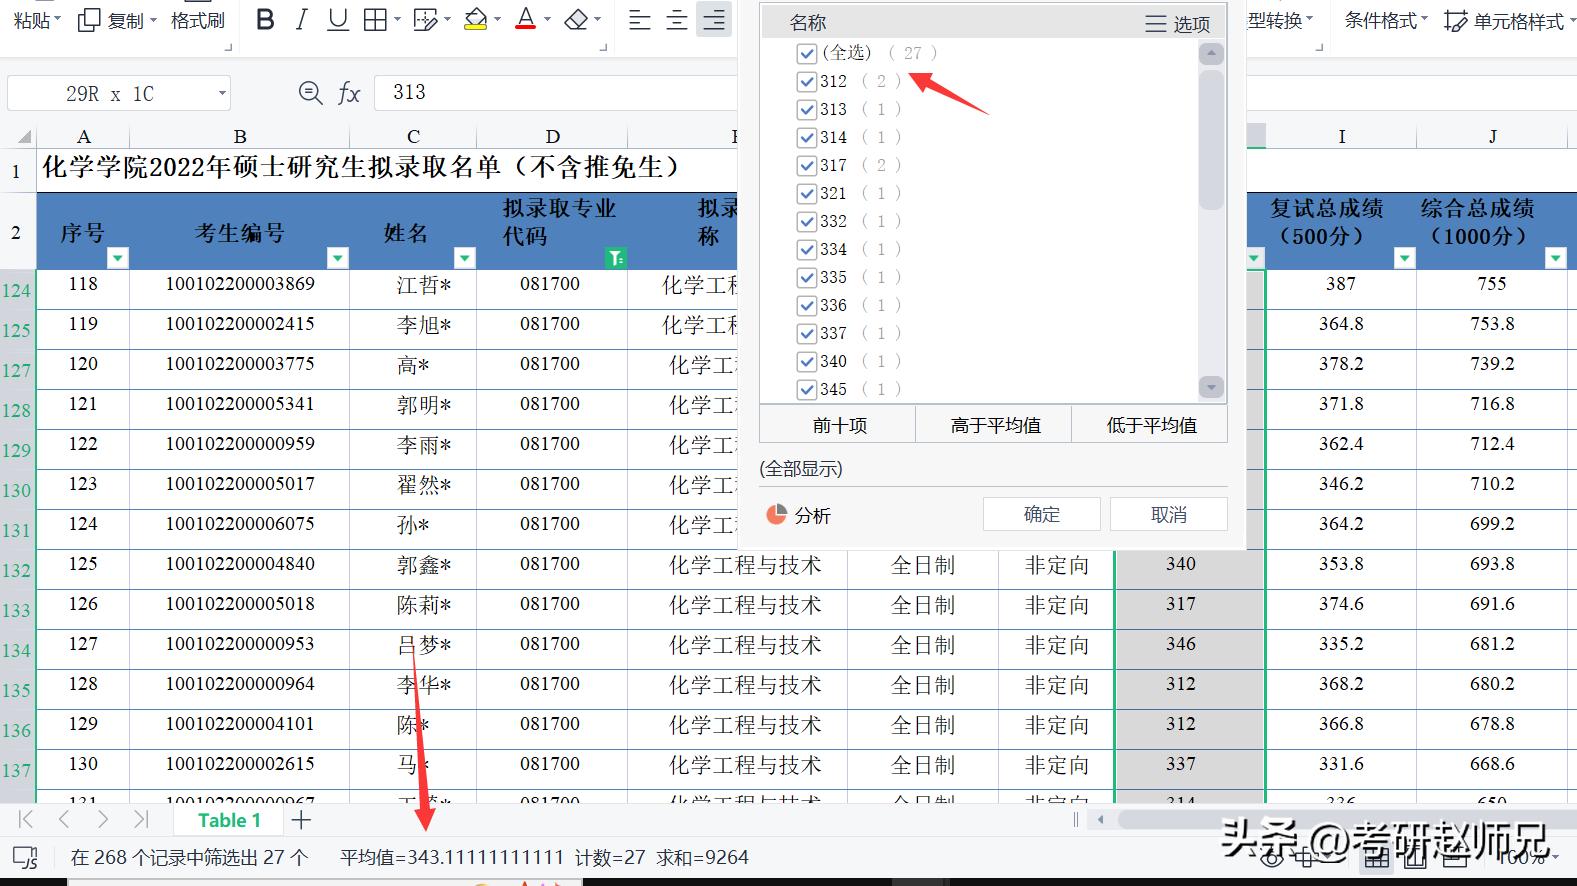Click the cell borders icon
1577x886 pixels.
[375, 20]
